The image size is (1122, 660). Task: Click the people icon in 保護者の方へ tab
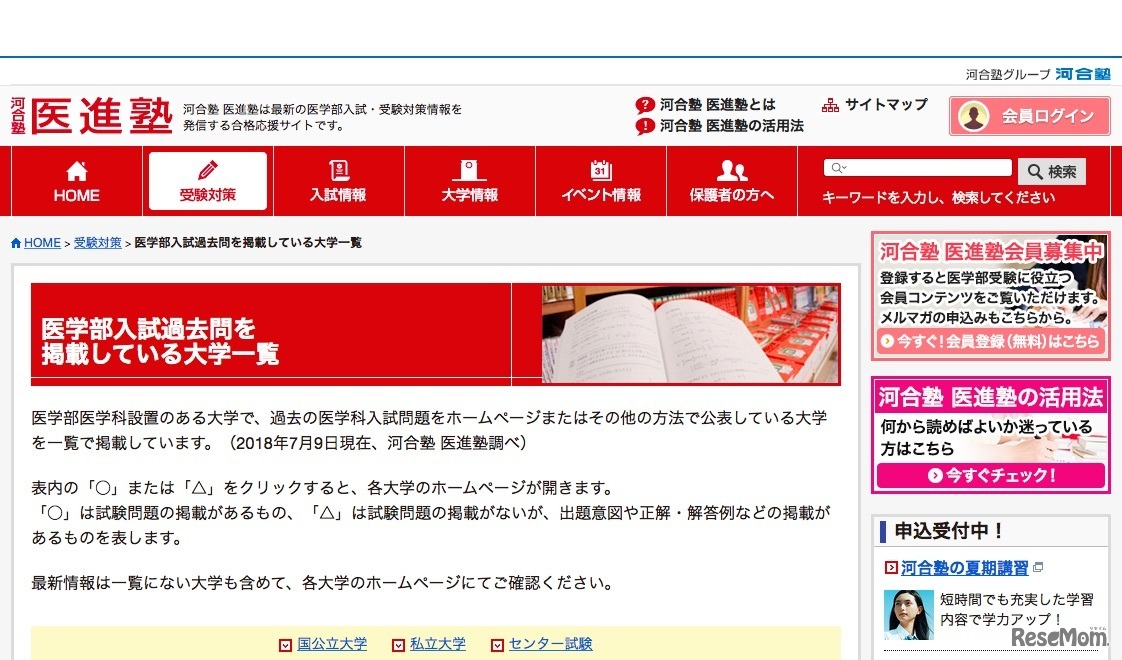pos(732,170)
